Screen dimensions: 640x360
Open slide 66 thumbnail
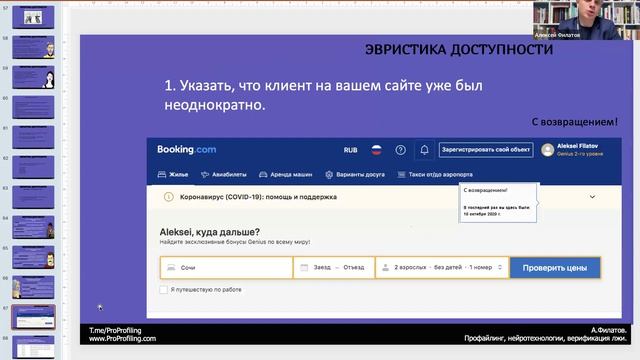pyautogui.click(x=33, y=287)
